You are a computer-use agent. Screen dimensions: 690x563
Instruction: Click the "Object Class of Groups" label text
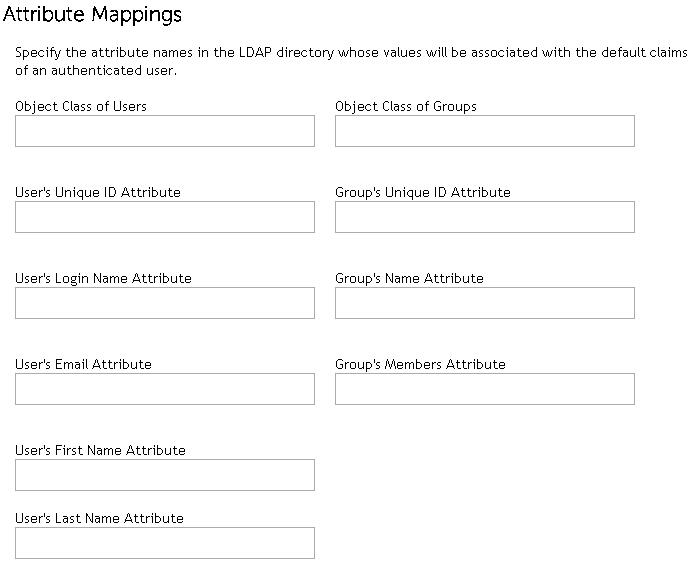tap(406, 106)
